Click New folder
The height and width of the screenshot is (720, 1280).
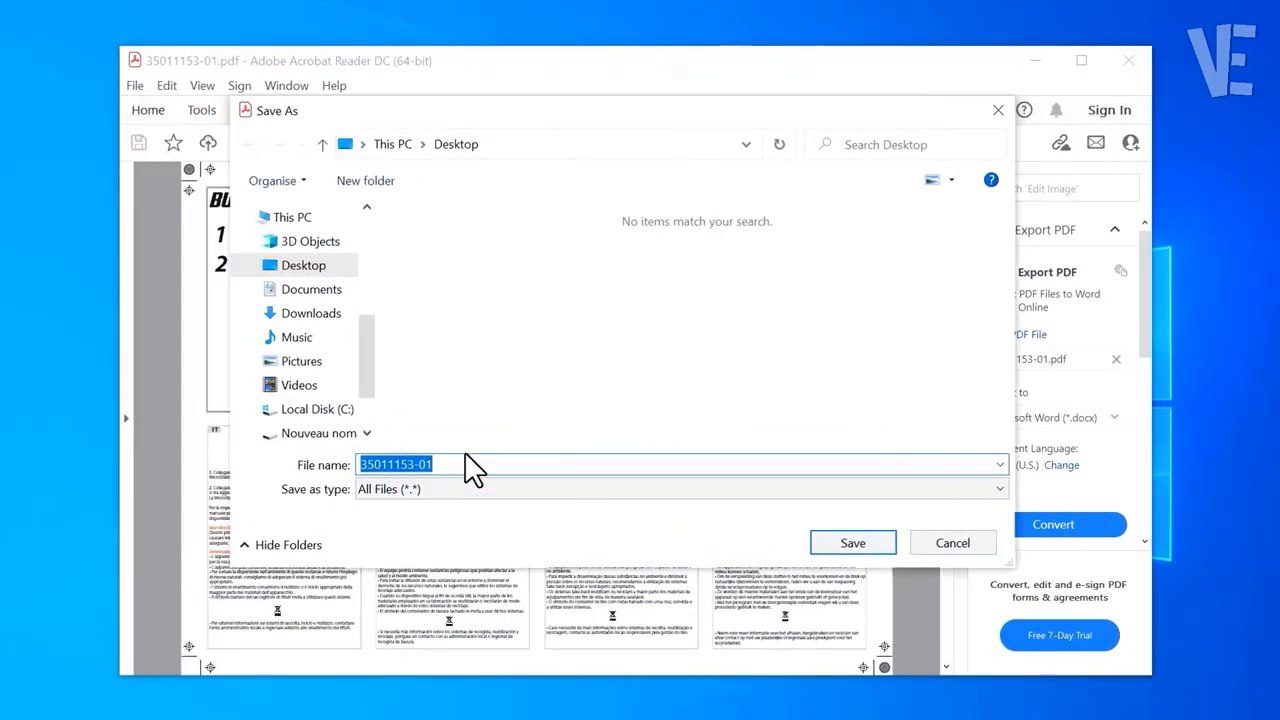pos(365,181)
